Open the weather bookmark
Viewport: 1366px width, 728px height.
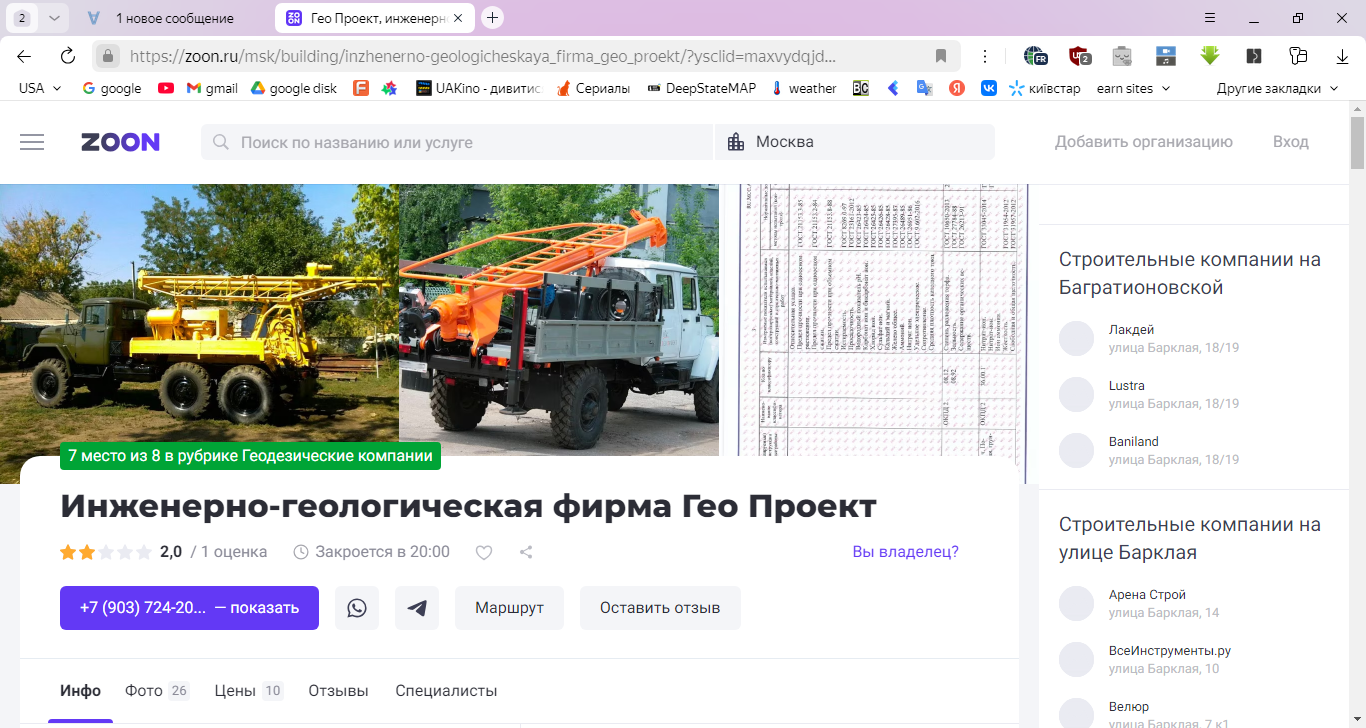point(803,88)
